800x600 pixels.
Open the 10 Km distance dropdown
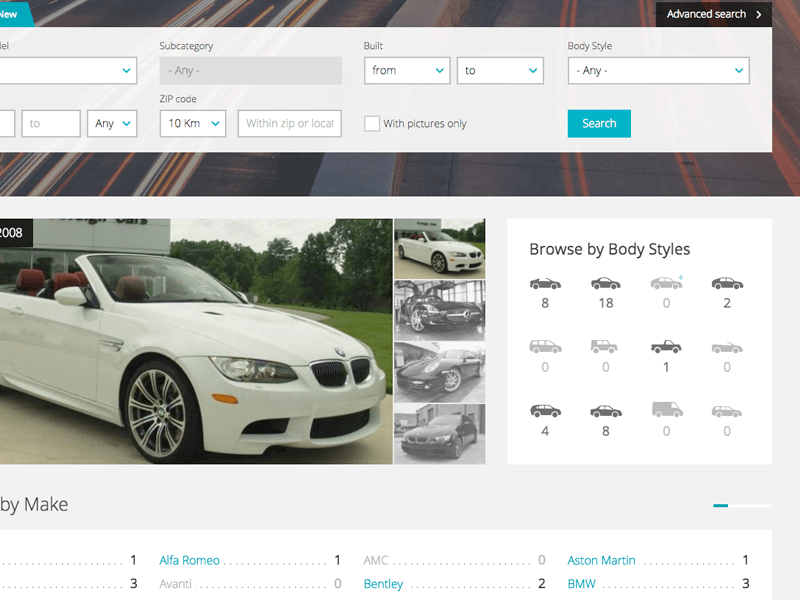pos(193,123)
